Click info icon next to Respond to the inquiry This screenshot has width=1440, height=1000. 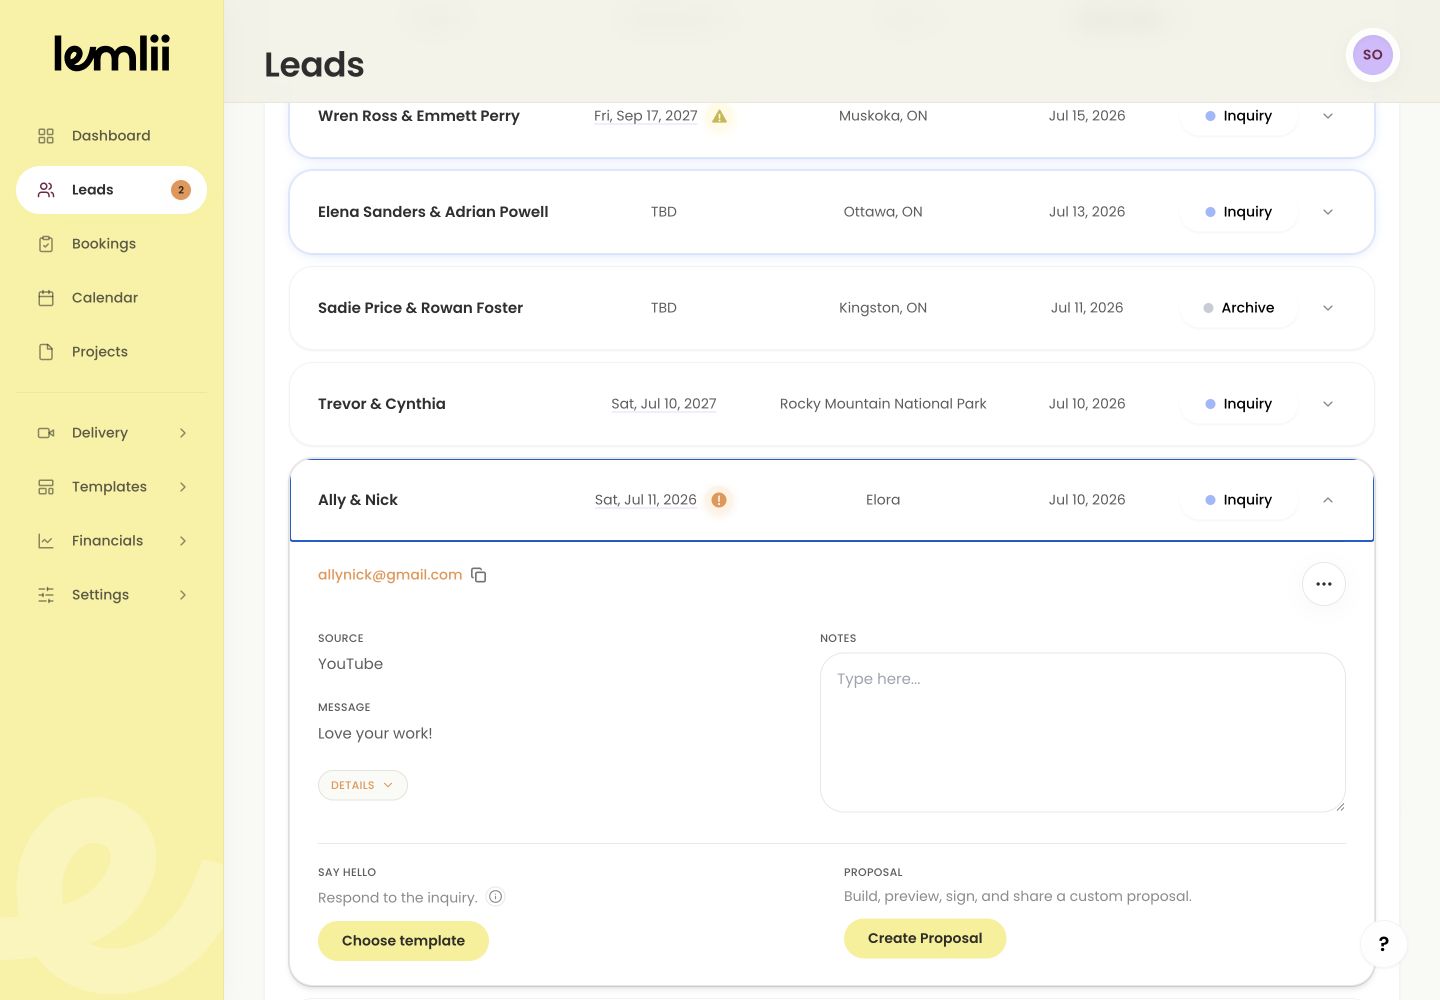pyautogui.click(x=495, y=897)
